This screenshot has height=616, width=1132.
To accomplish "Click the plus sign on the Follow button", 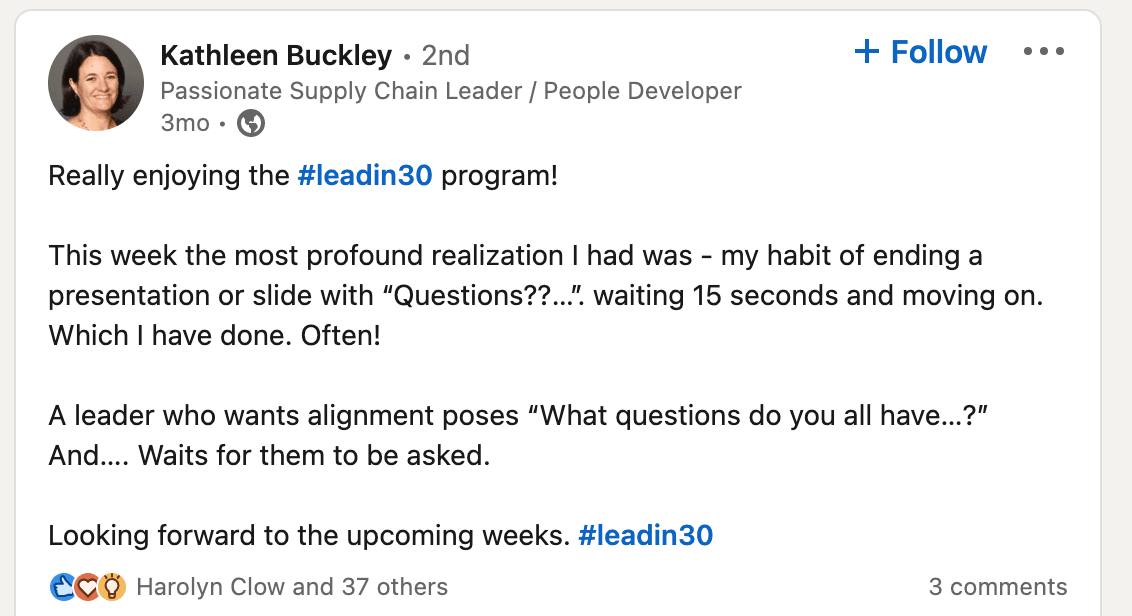I will tap(866, 52).
